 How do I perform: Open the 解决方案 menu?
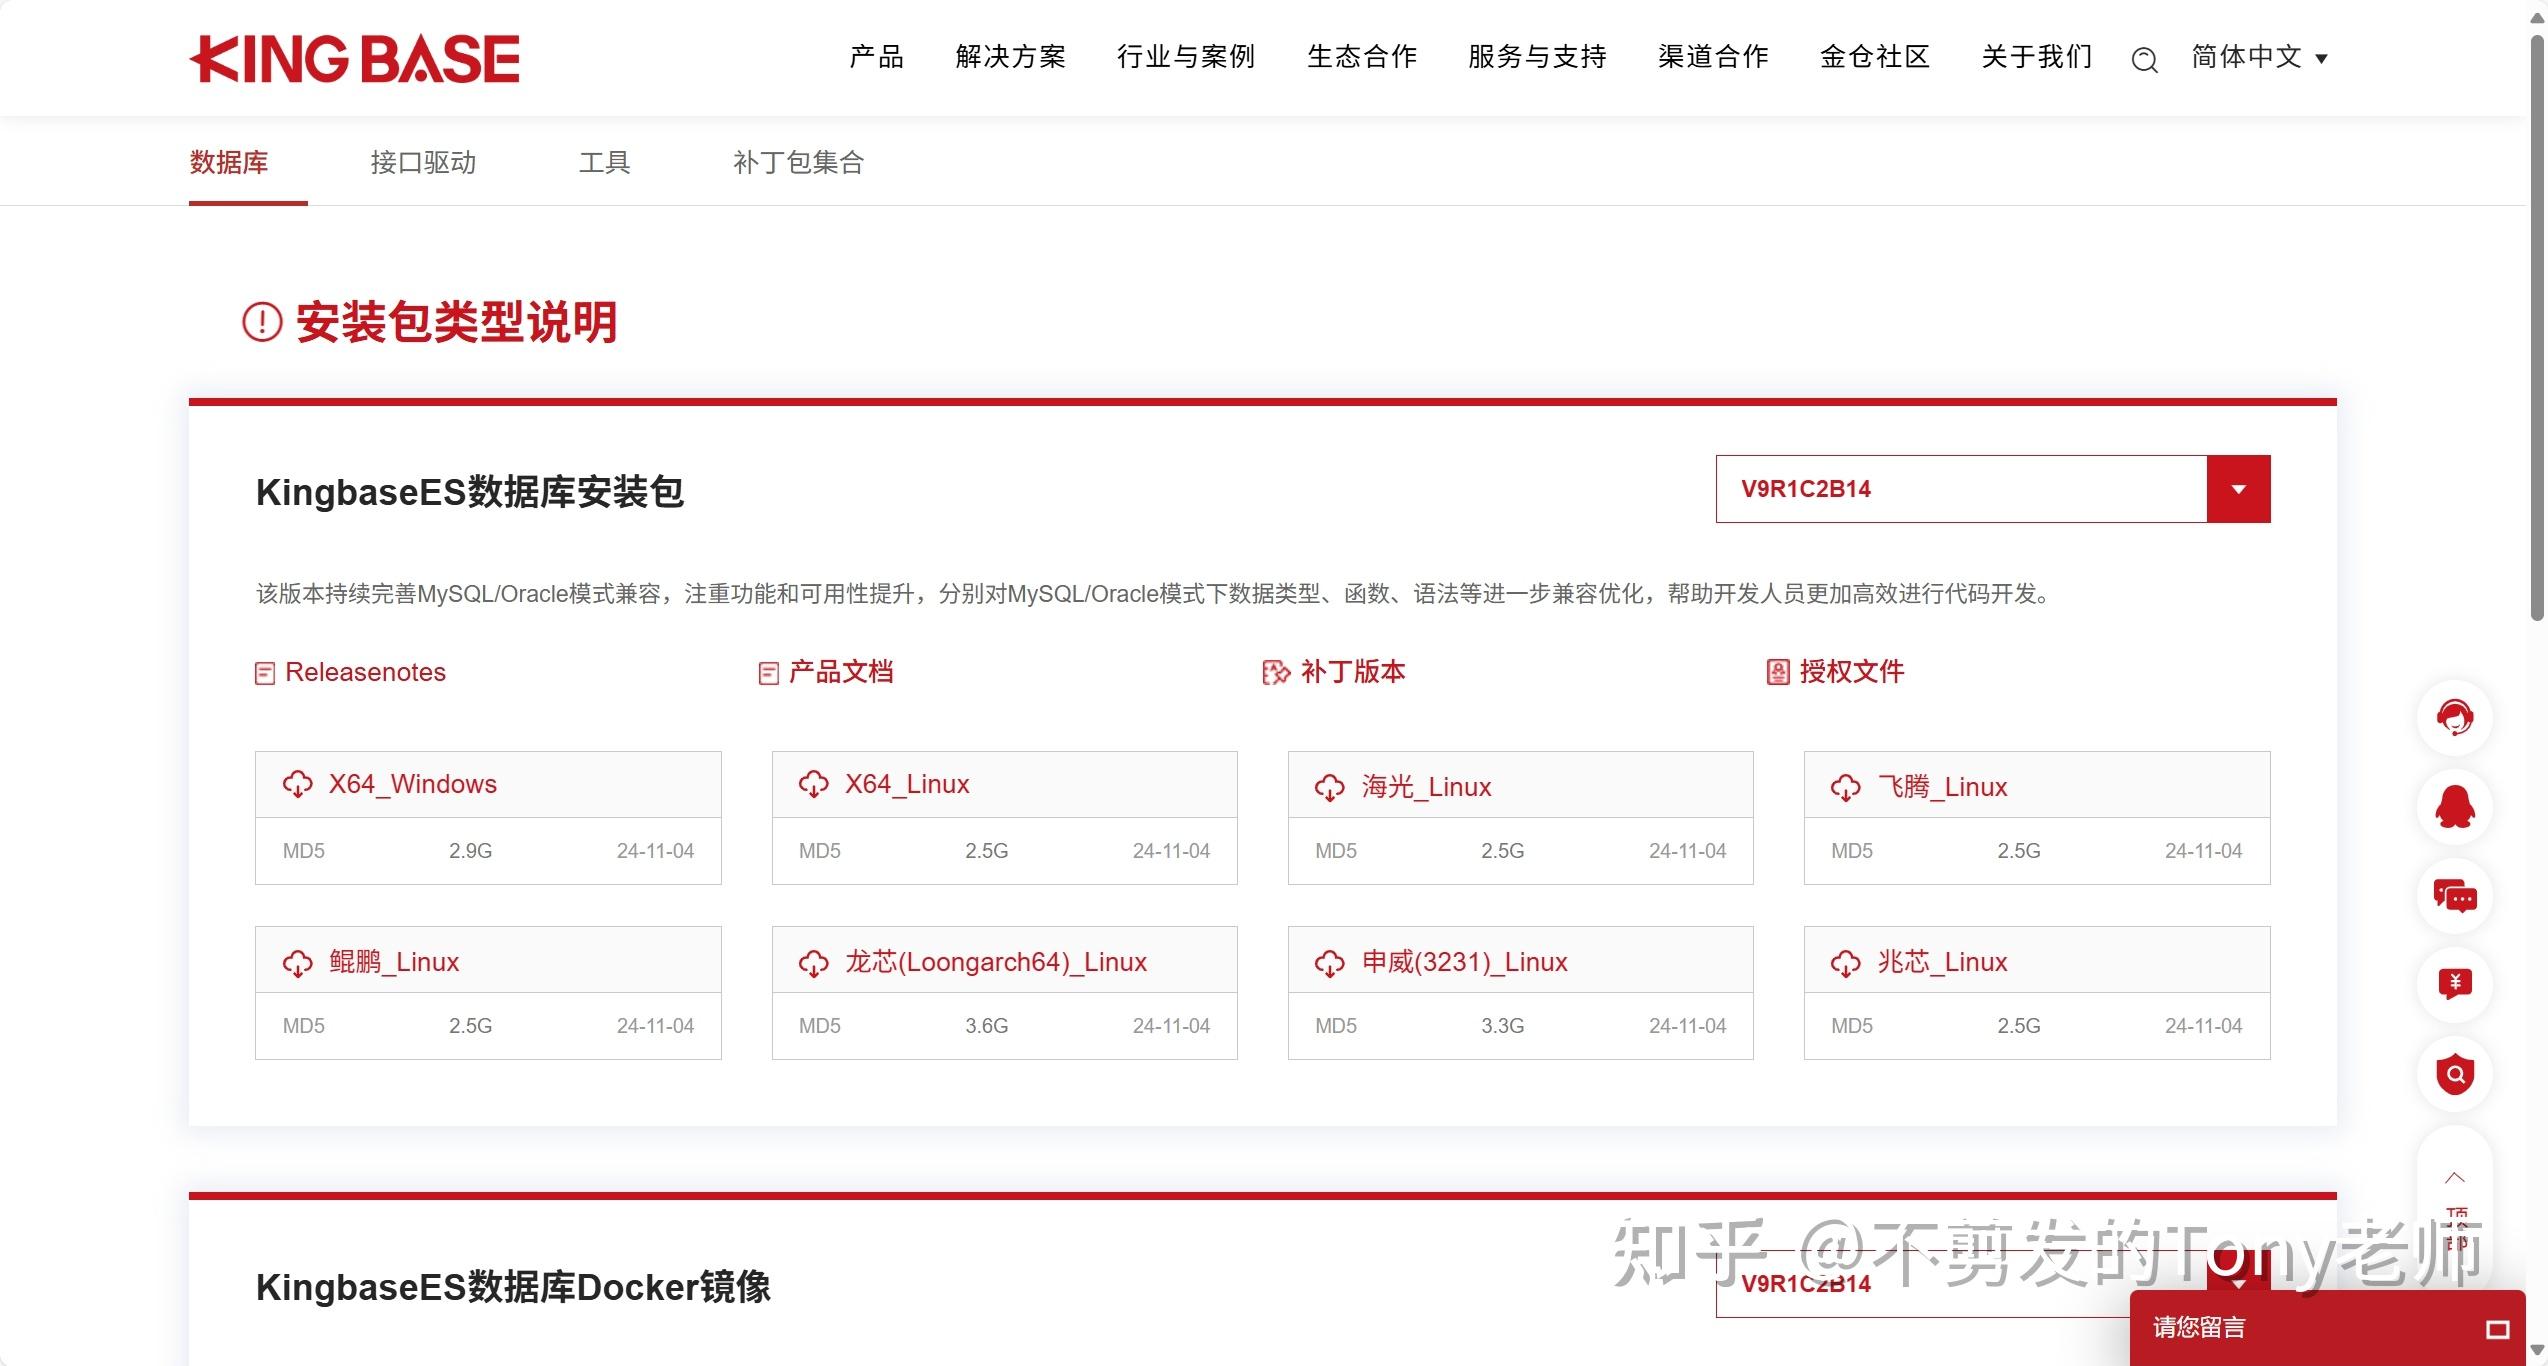coord(1010,57)
